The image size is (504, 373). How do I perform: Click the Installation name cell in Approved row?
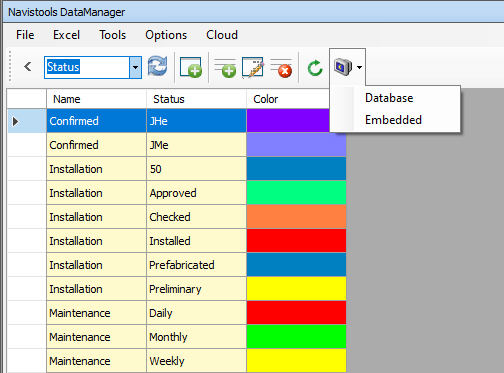click(x=96, y=193)
